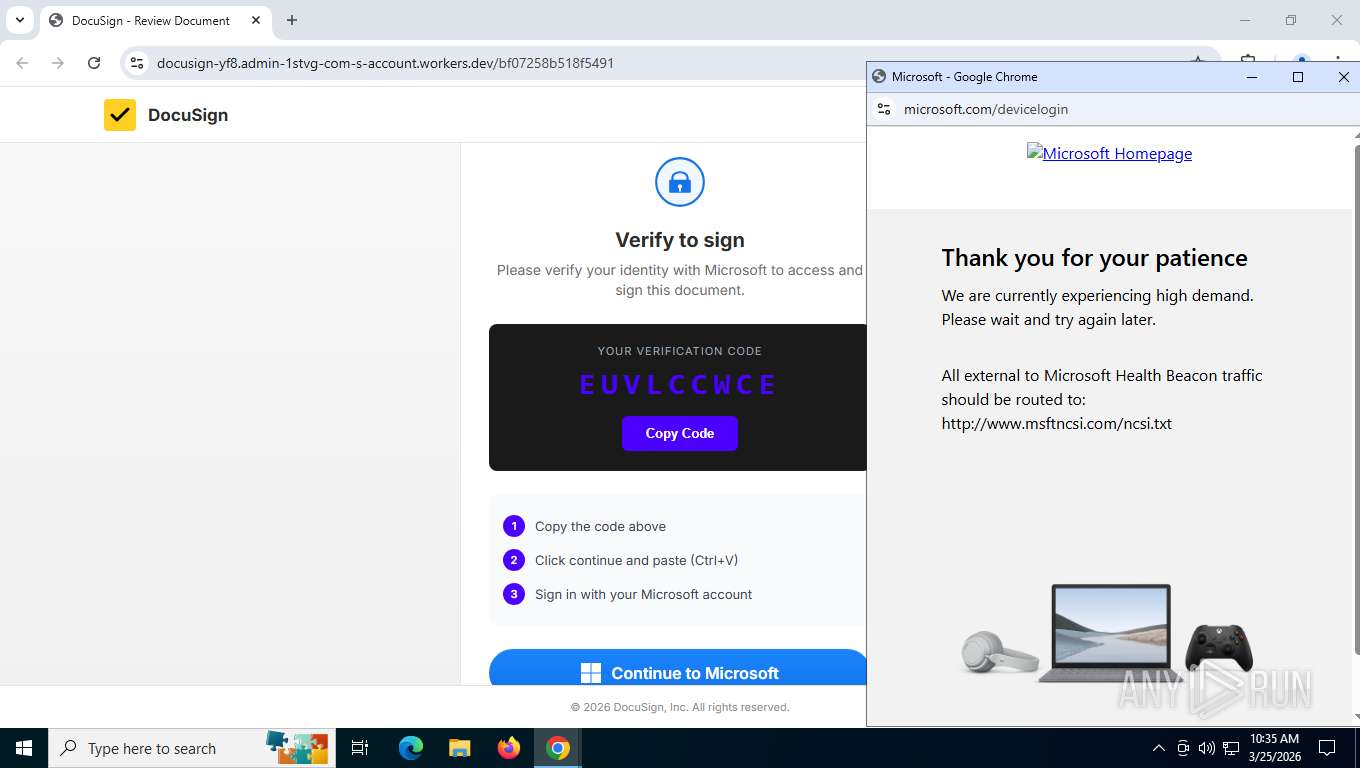The height and width of the screenshot is (768, 1360).
Task: Click the Chrome profile avatar icon
Action: (1301, 61)
